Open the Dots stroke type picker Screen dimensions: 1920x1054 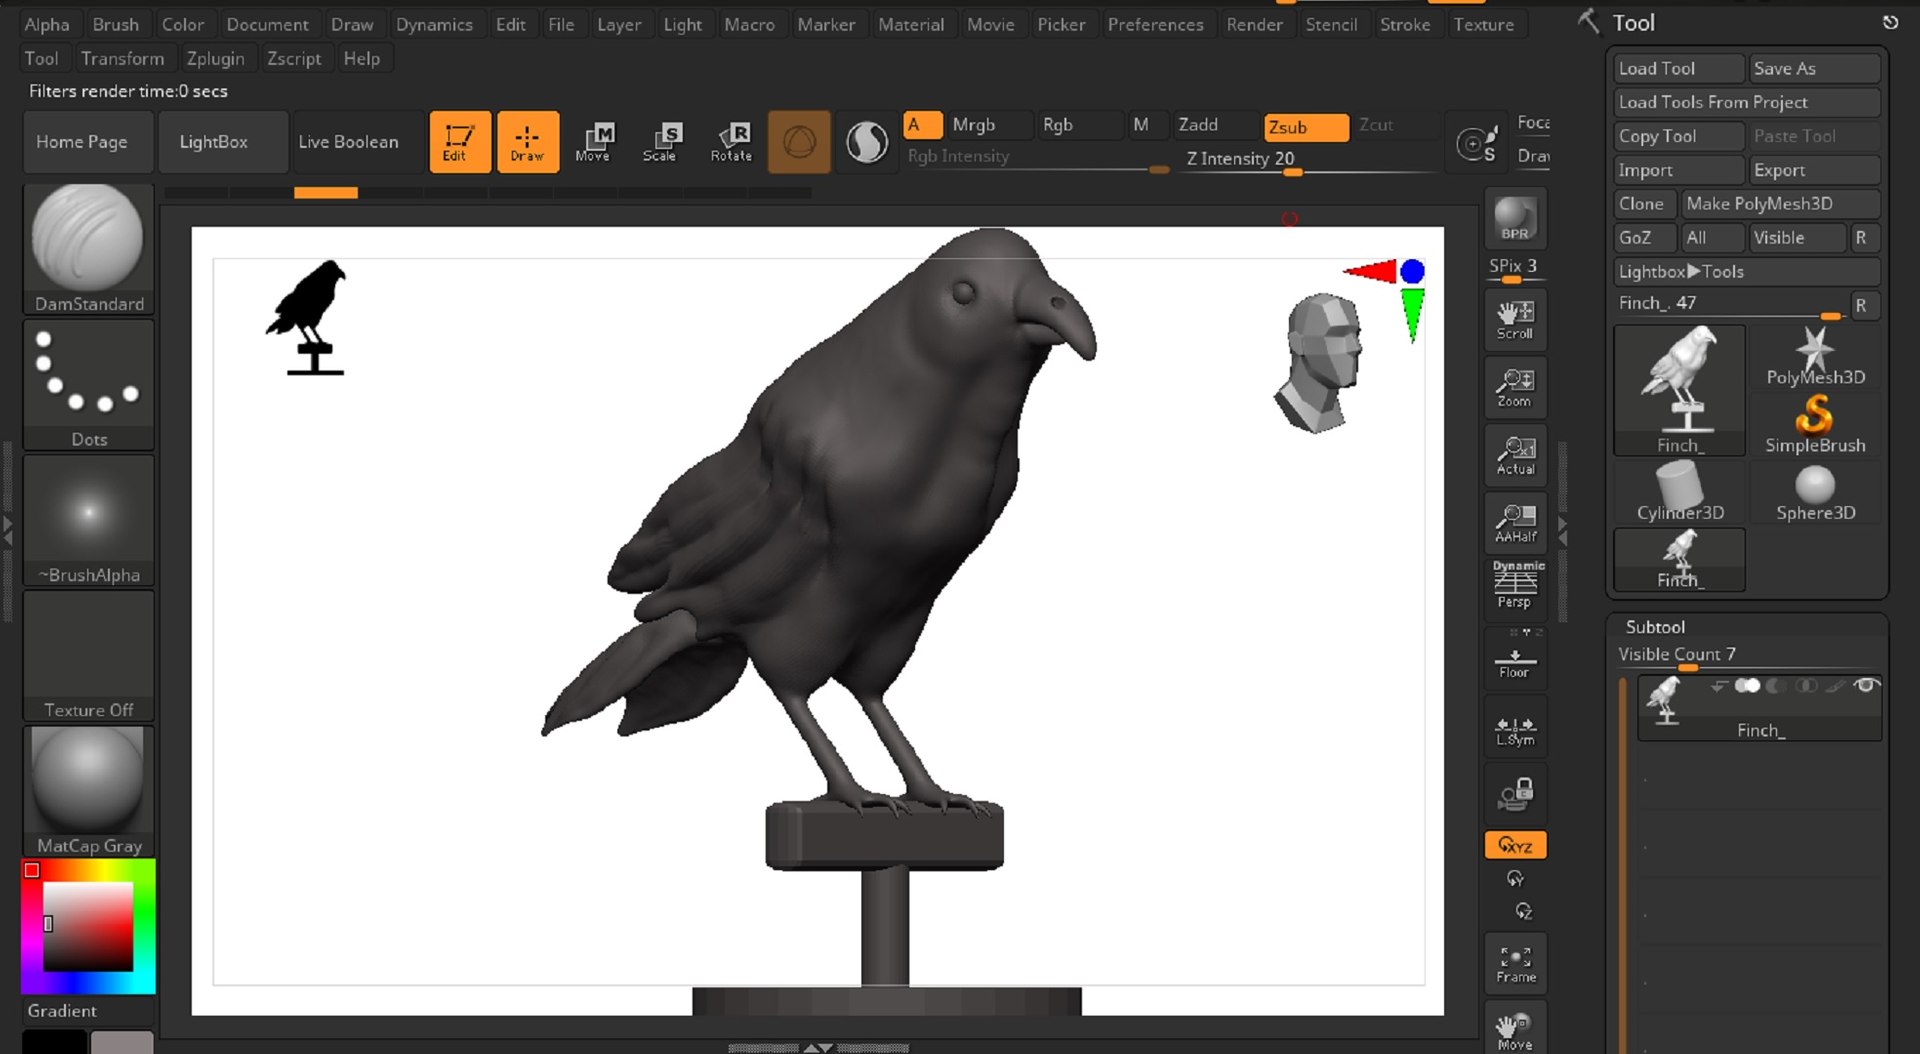tap(89, 385)
